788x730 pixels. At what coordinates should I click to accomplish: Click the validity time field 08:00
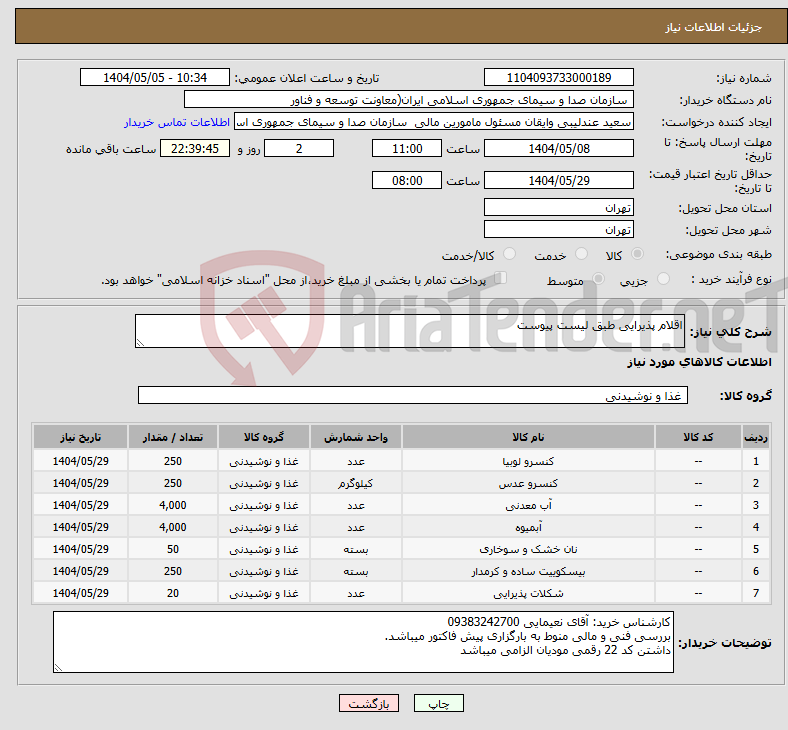[407, 180]
